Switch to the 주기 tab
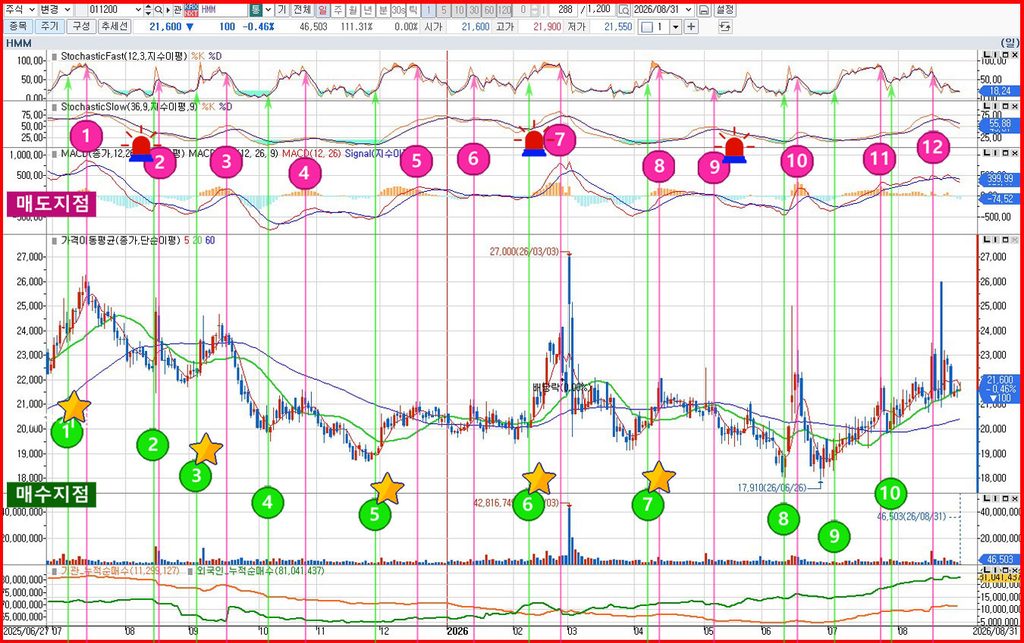Viewport: 1024px width, 643px height. [50, 27]
